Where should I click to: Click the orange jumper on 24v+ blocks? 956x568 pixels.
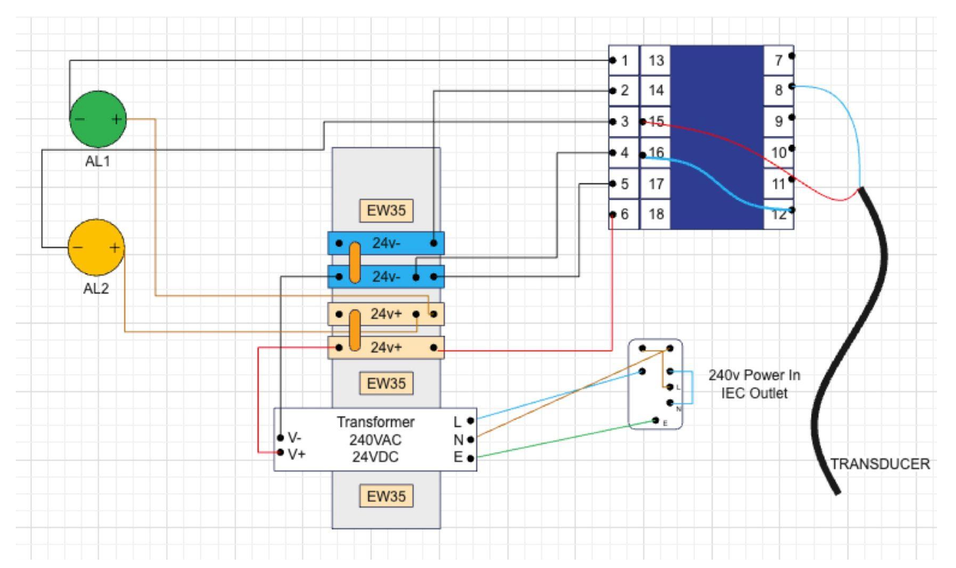tap(355, 330)
